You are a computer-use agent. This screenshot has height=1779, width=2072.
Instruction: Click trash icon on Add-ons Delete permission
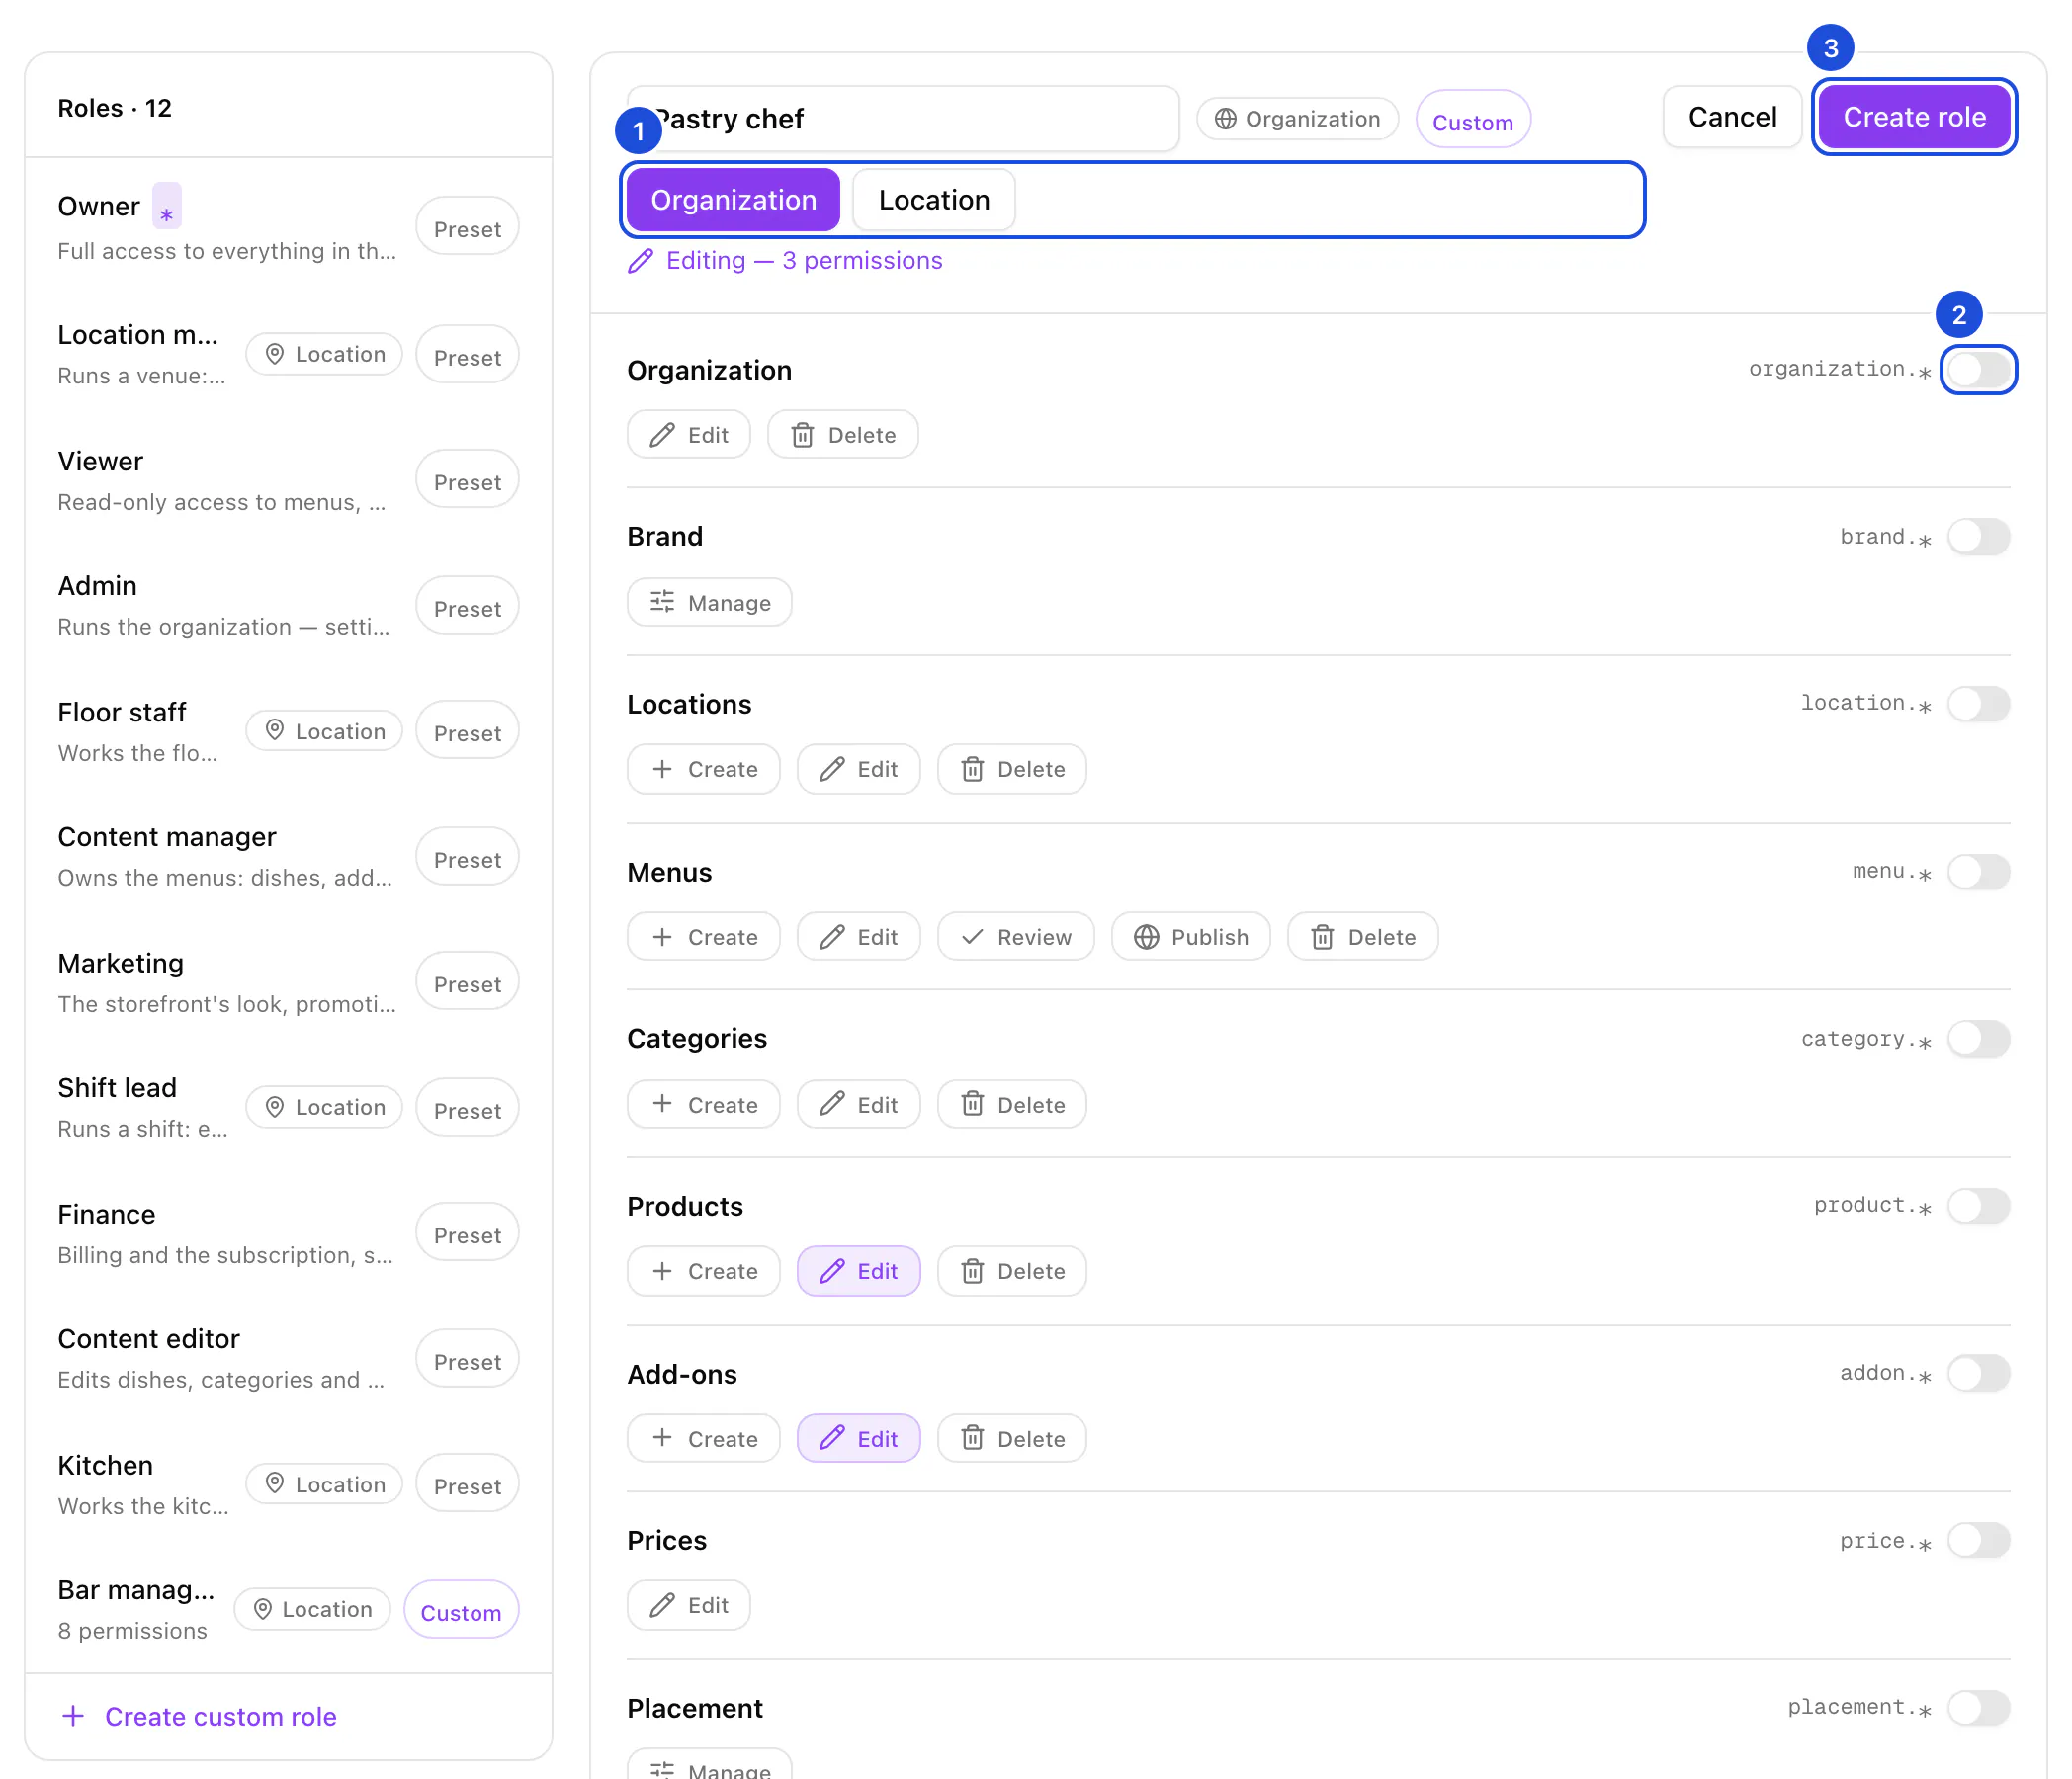(x=972, y=1438)
